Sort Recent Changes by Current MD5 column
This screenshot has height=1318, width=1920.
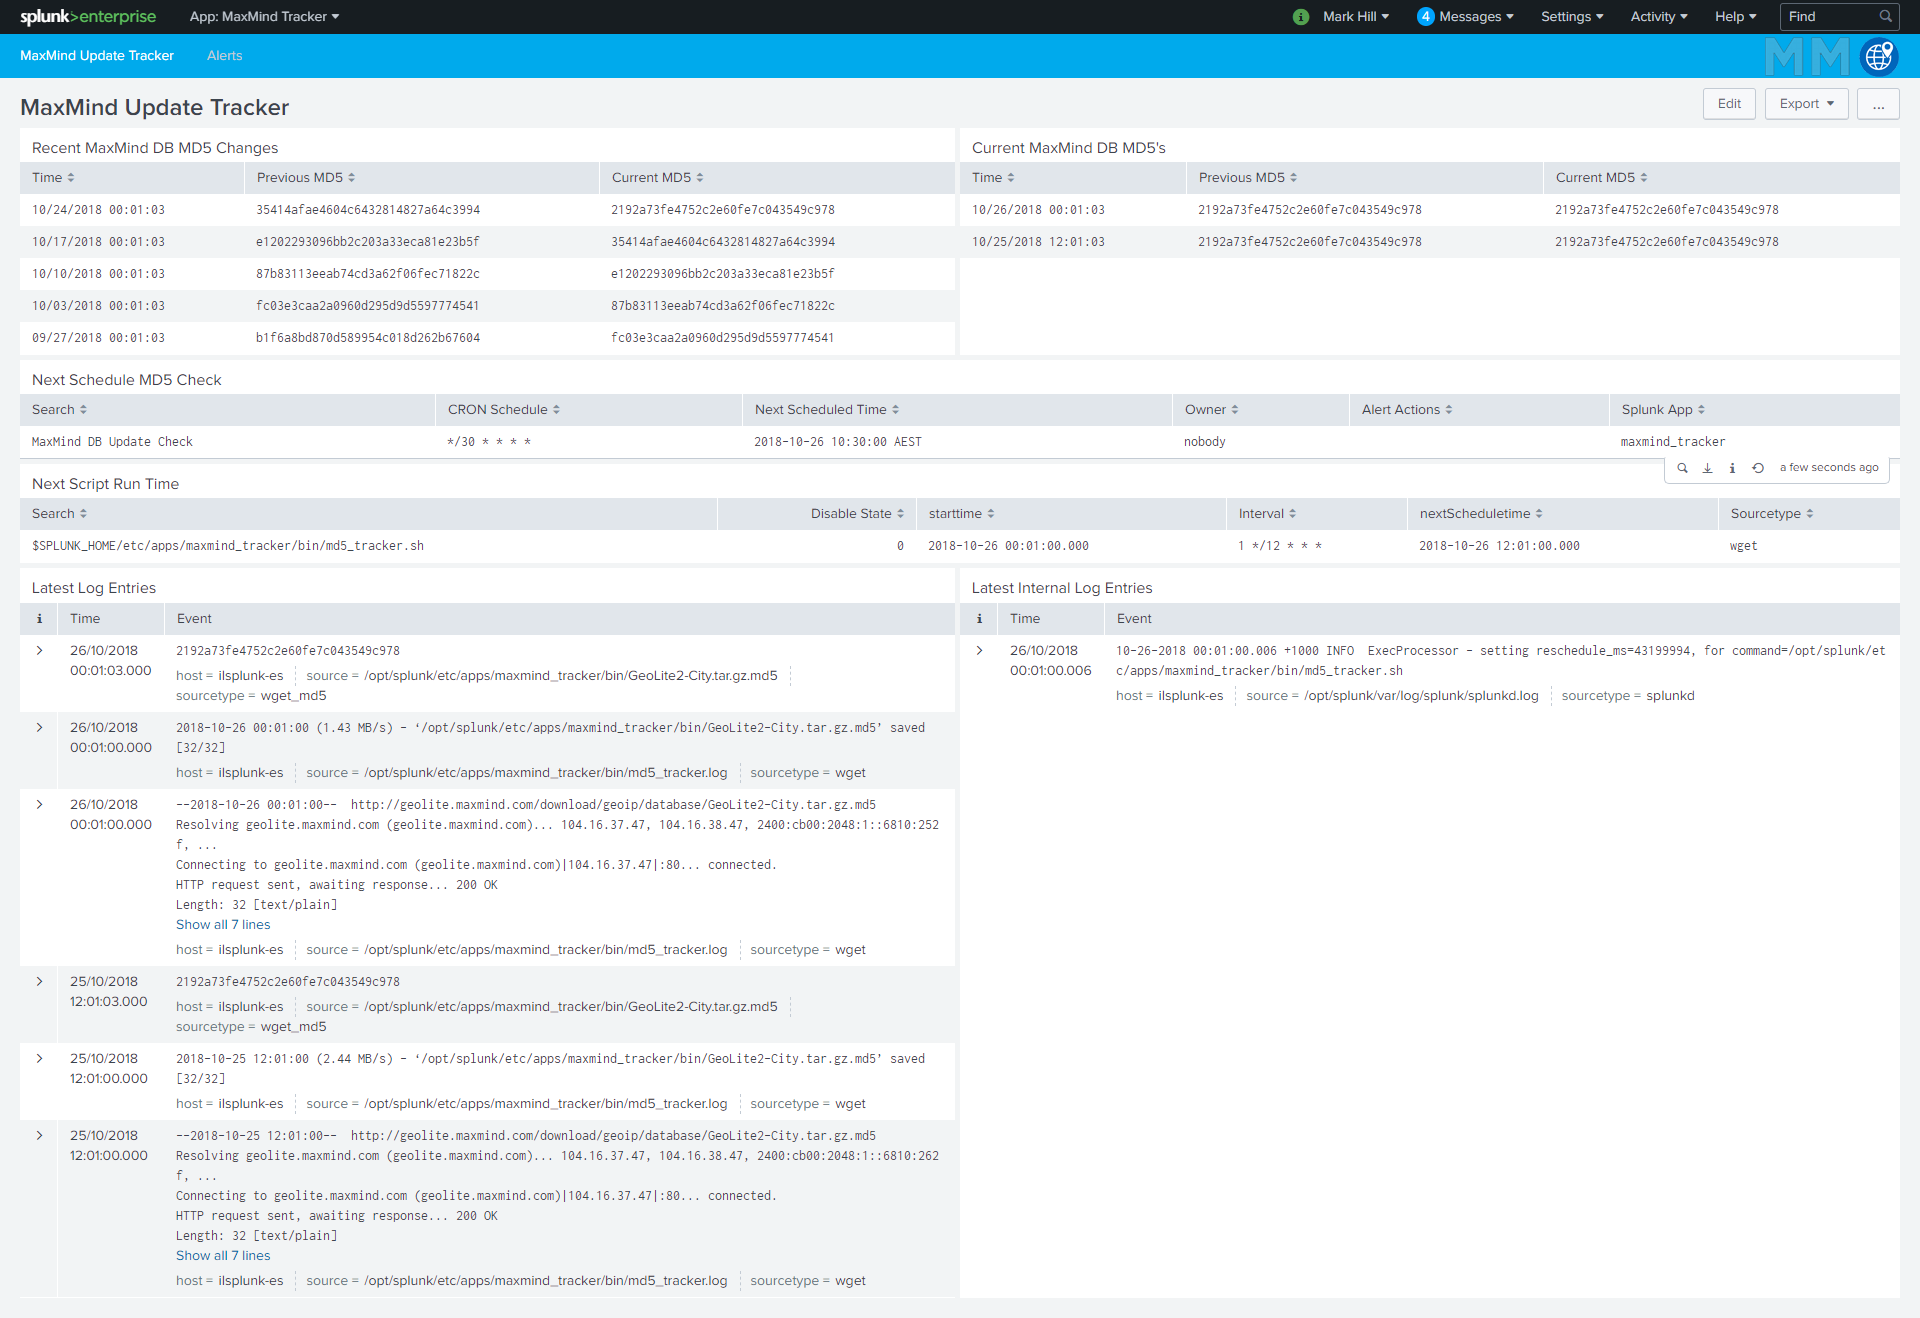point(658,178)
